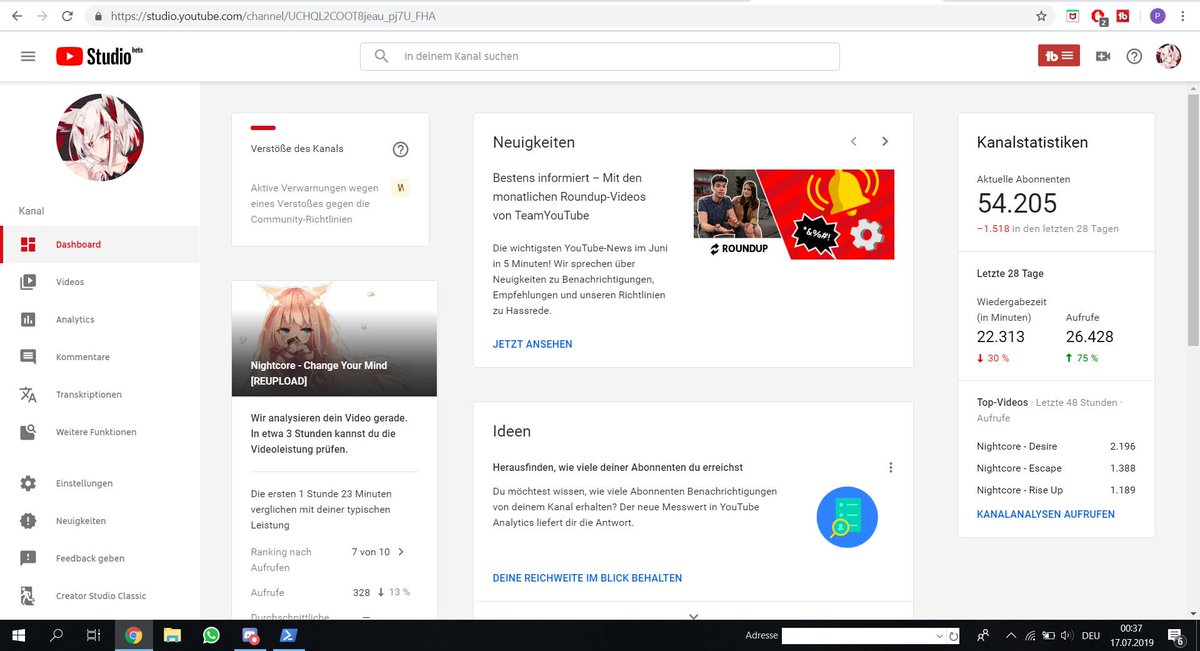Click DEINE REICHWEITE IM BLICK BEHALTEN
The image size is (1200, 651).
(x=588, y=578)
